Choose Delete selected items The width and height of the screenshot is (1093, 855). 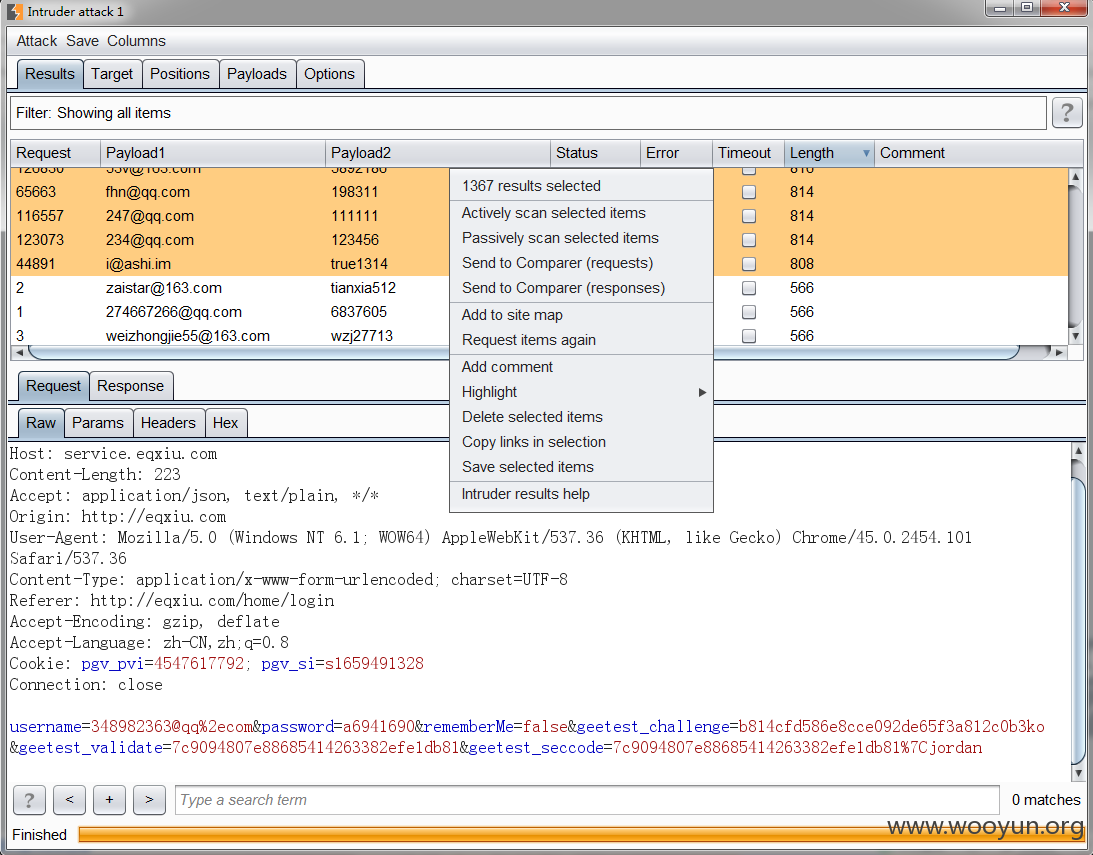point(581,417)
